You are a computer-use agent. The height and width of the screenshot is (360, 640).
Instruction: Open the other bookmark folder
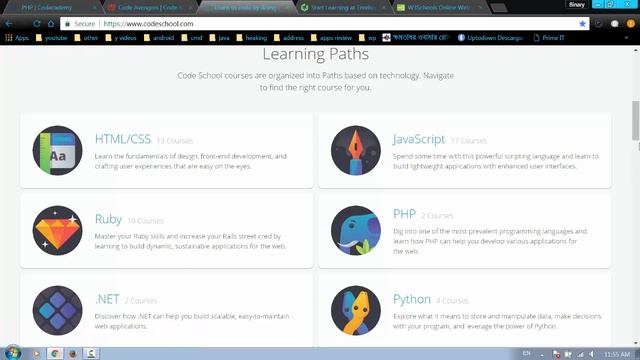pyautogui.click(x=86, y=38)
